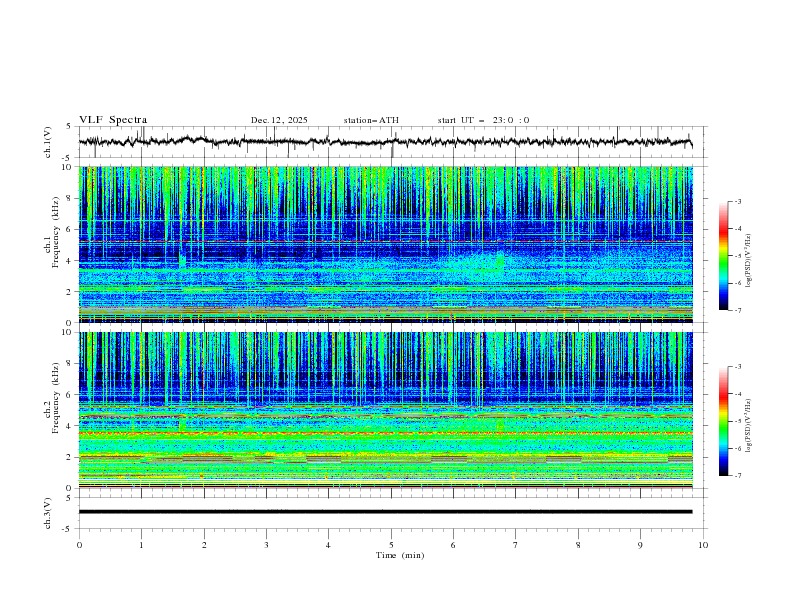Click the "VLF Spectra" title text
Image resolution: width=792 pixels, height=612 pixels.
(x=113, y=120)
